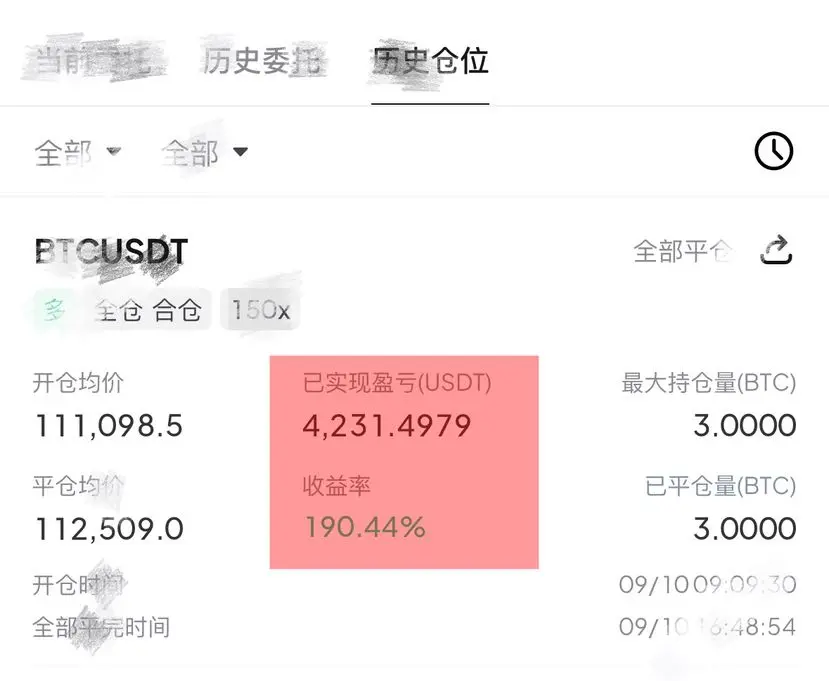Tap the 收益率 190.44% value
829x681 pixels.
point(365,527)
